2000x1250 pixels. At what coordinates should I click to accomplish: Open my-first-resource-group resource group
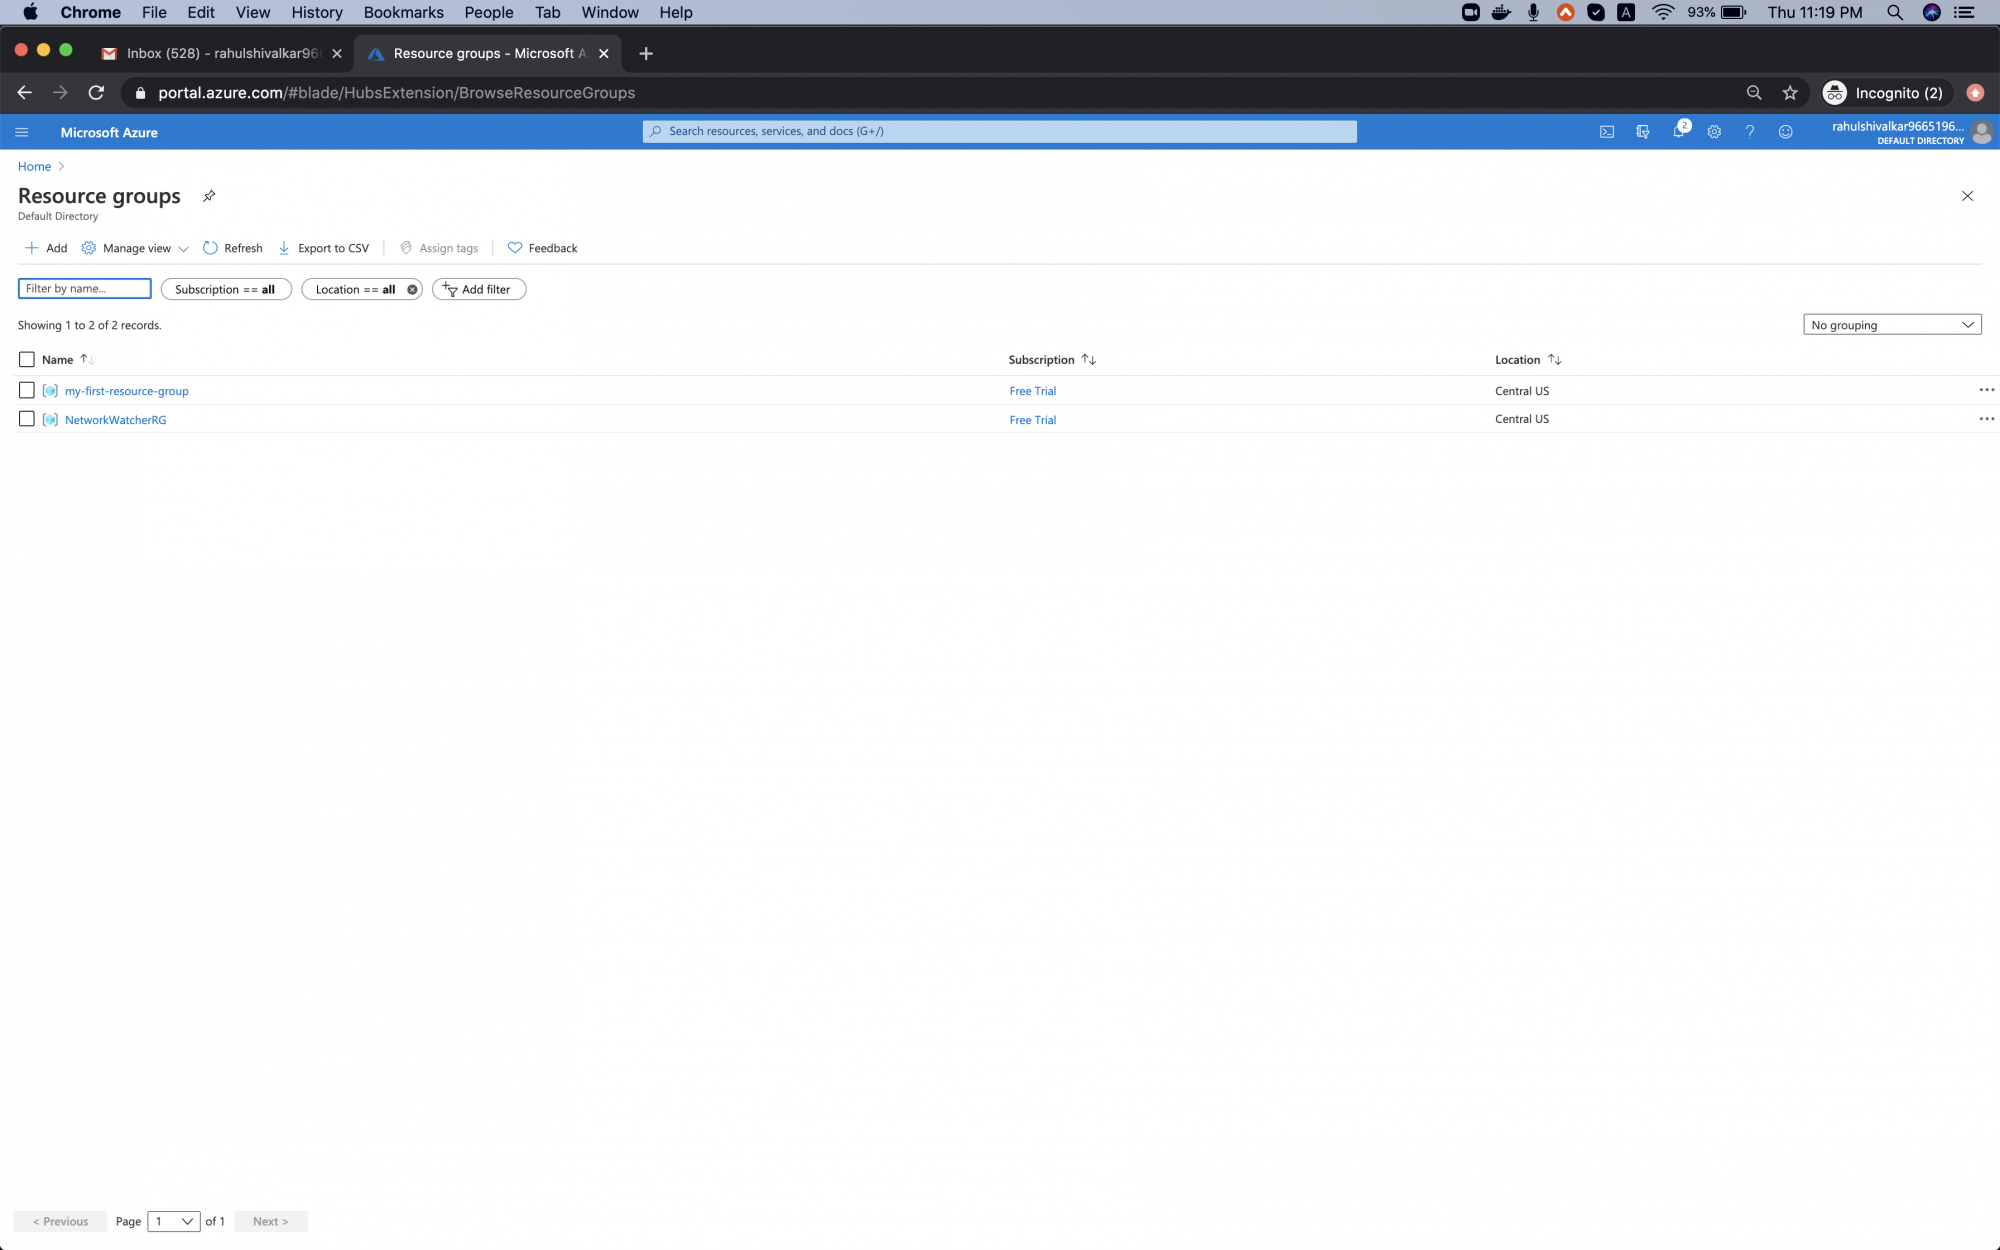click(127, 390)
